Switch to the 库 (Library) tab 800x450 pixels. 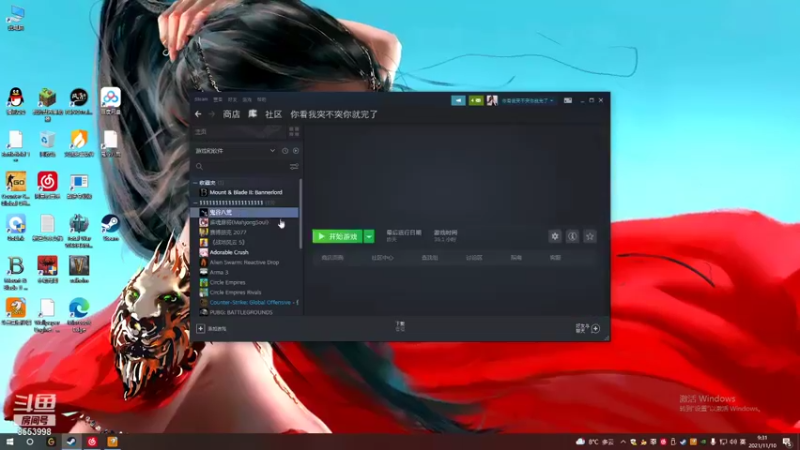tap(253, 114)
